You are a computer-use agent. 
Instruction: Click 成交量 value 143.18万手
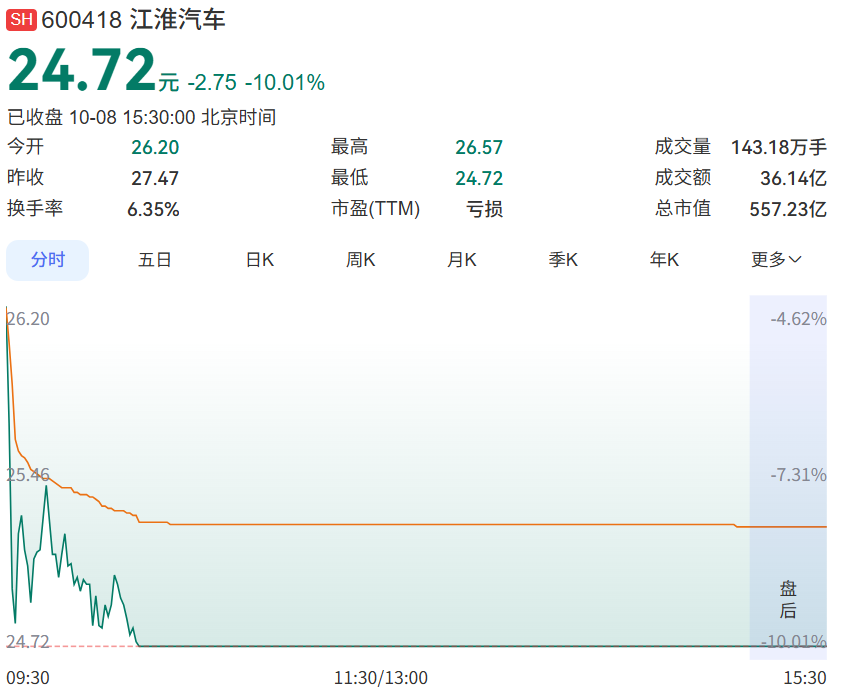pos(779,147)
